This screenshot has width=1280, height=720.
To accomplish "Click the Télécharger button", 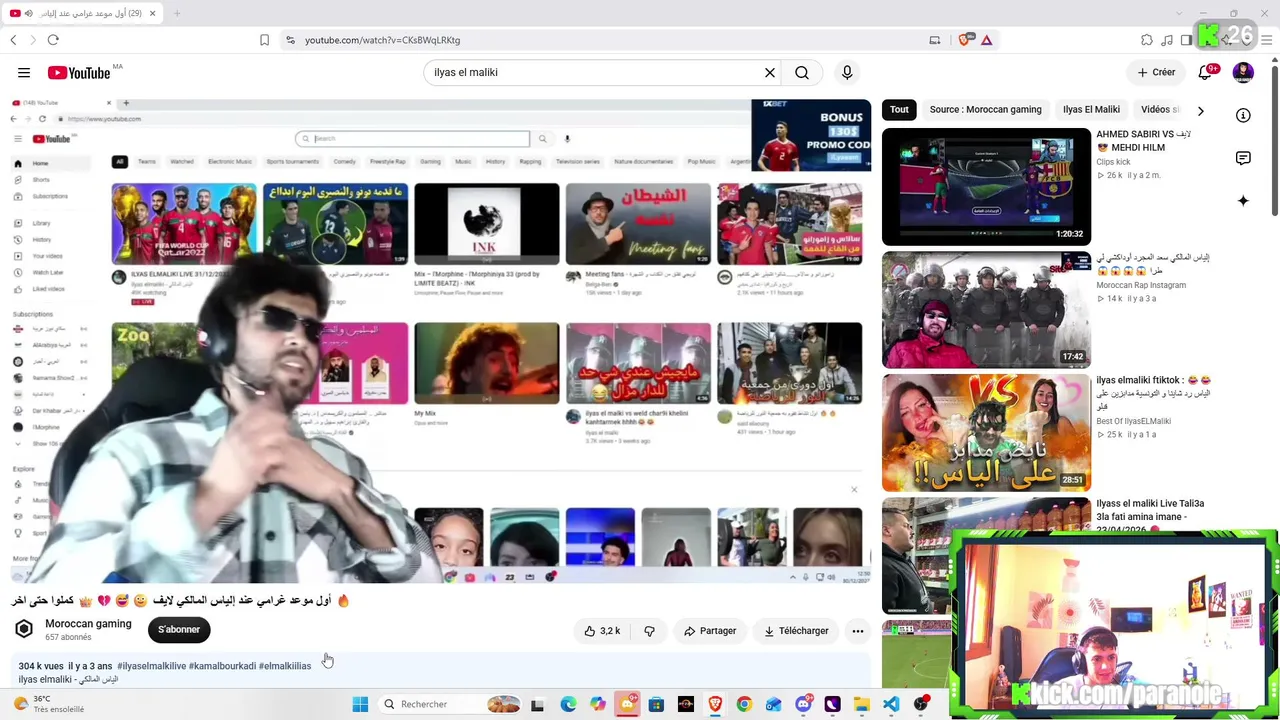I will point(797,631).
